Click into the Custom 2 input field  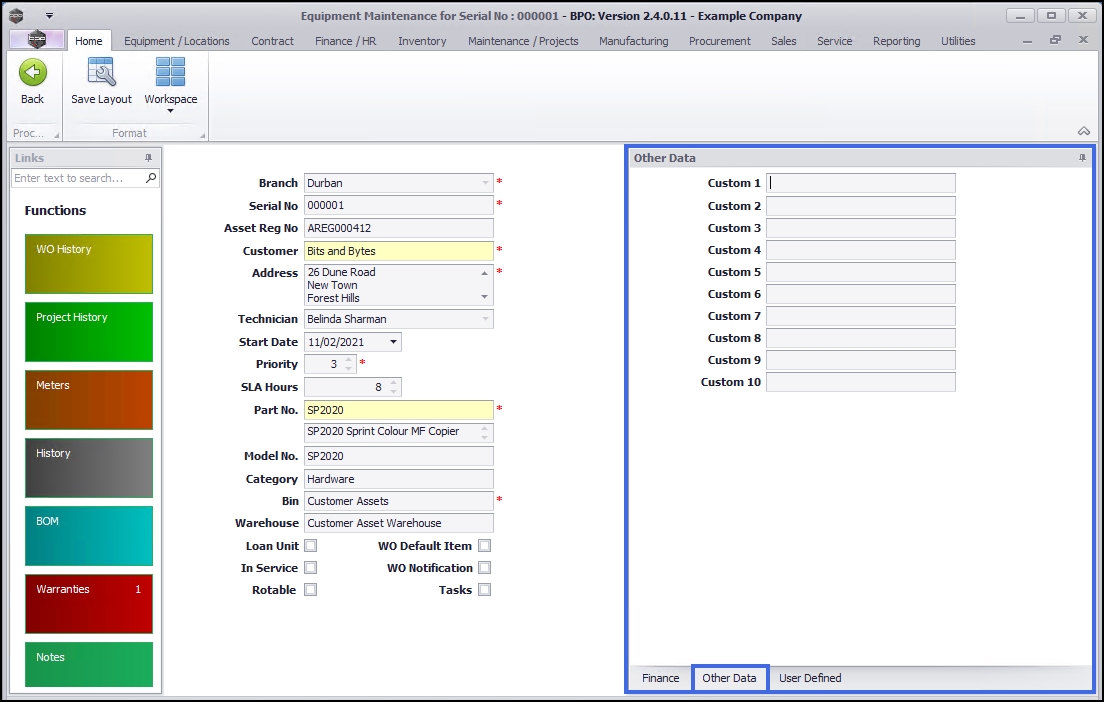[860, 206]
